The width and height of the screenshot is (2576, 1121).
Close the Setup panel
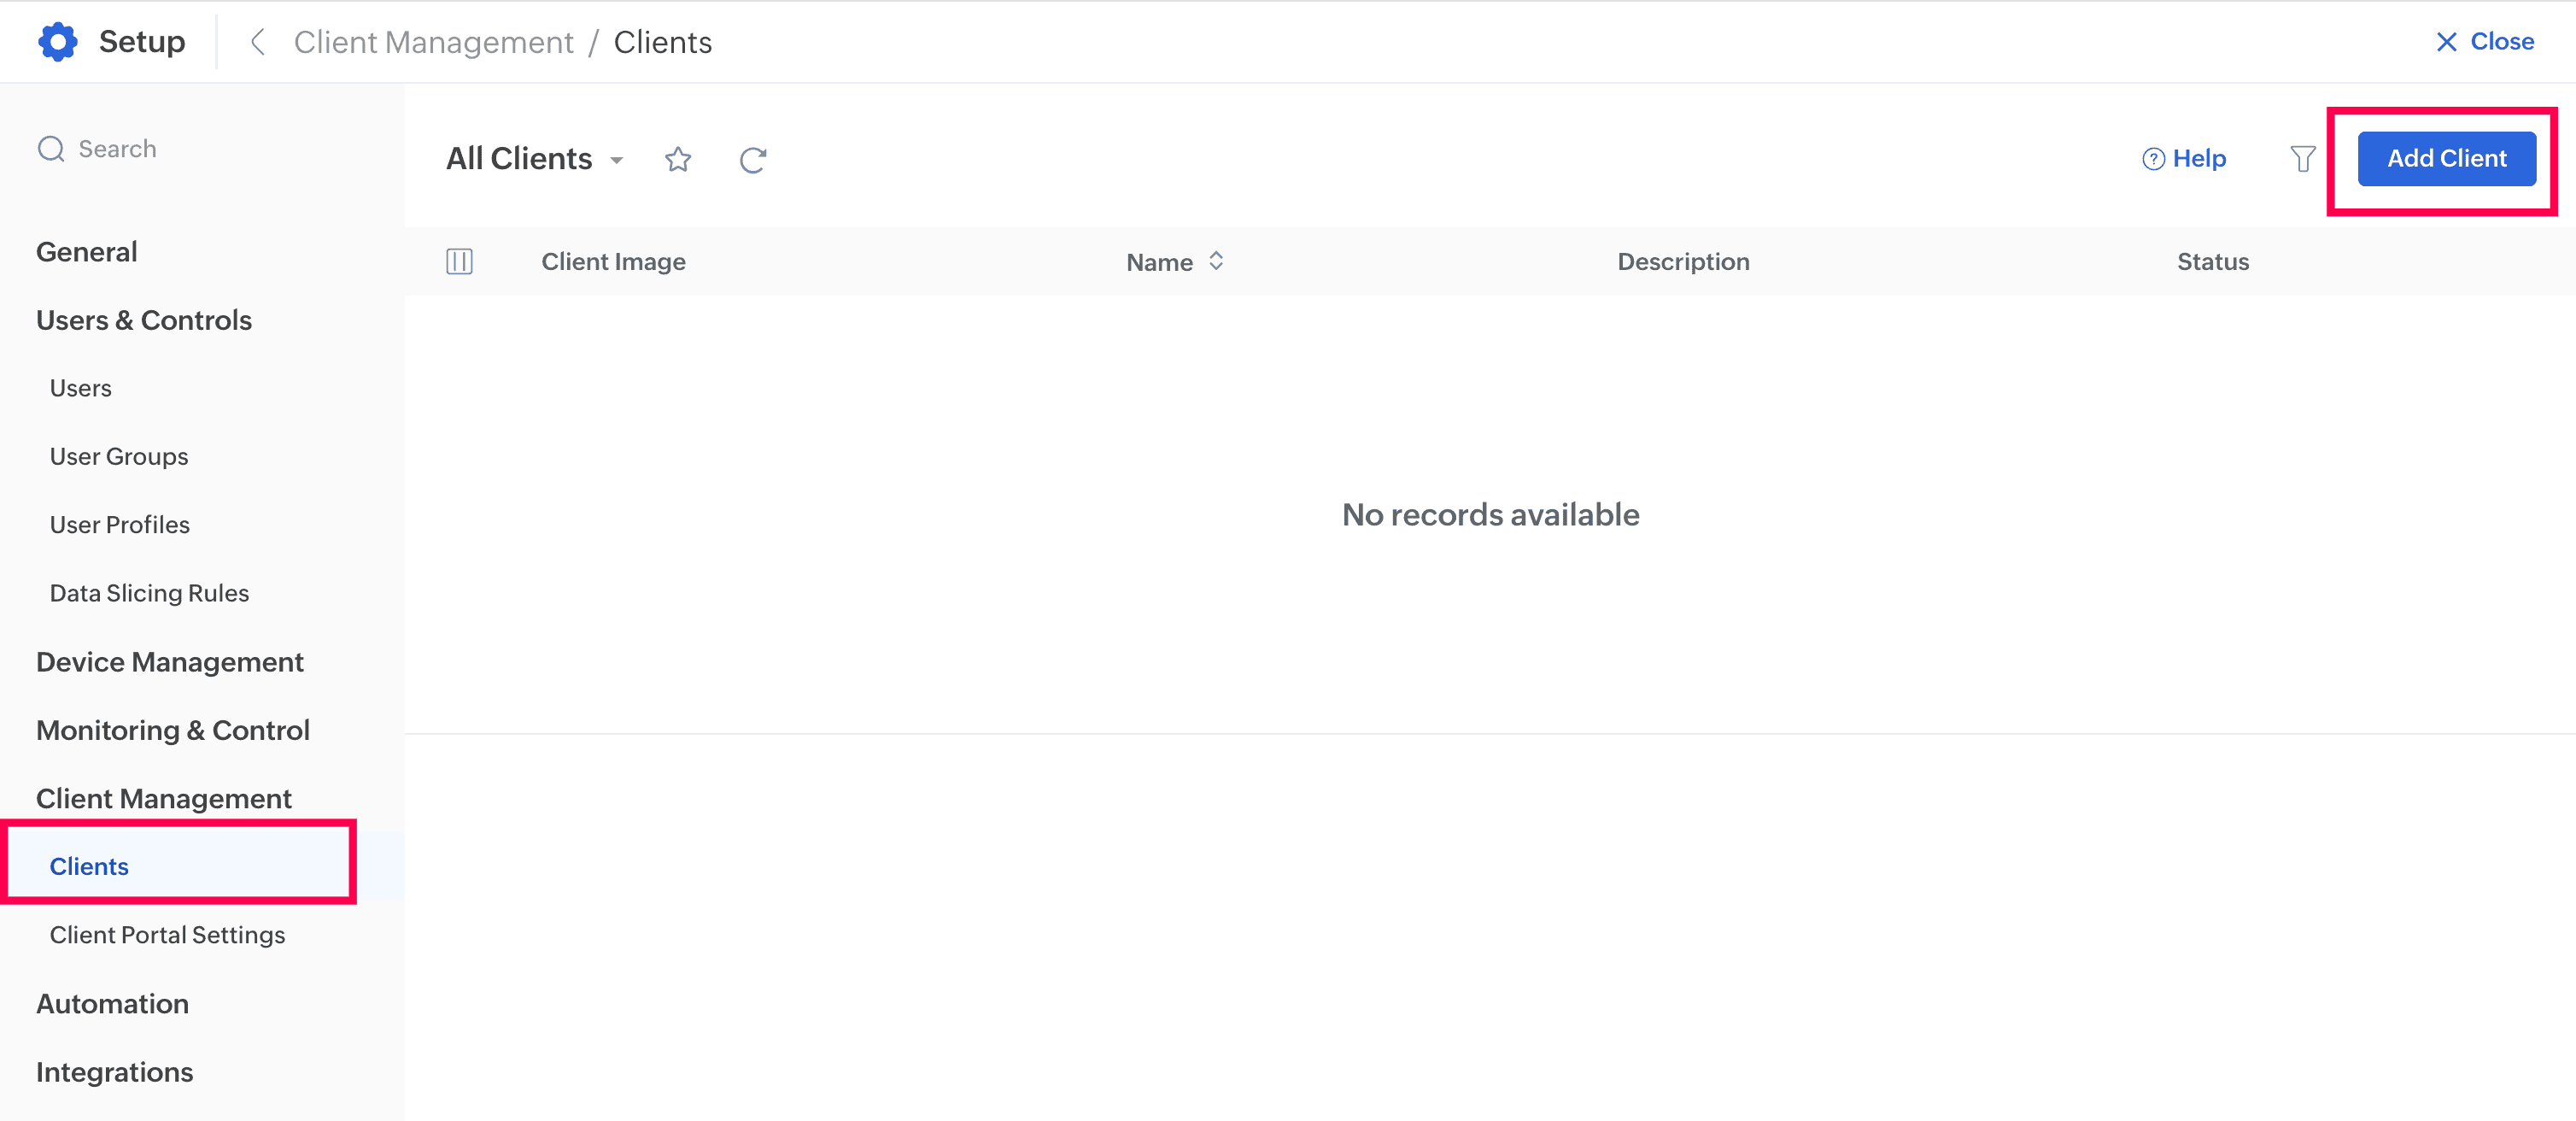point(2485,42)
